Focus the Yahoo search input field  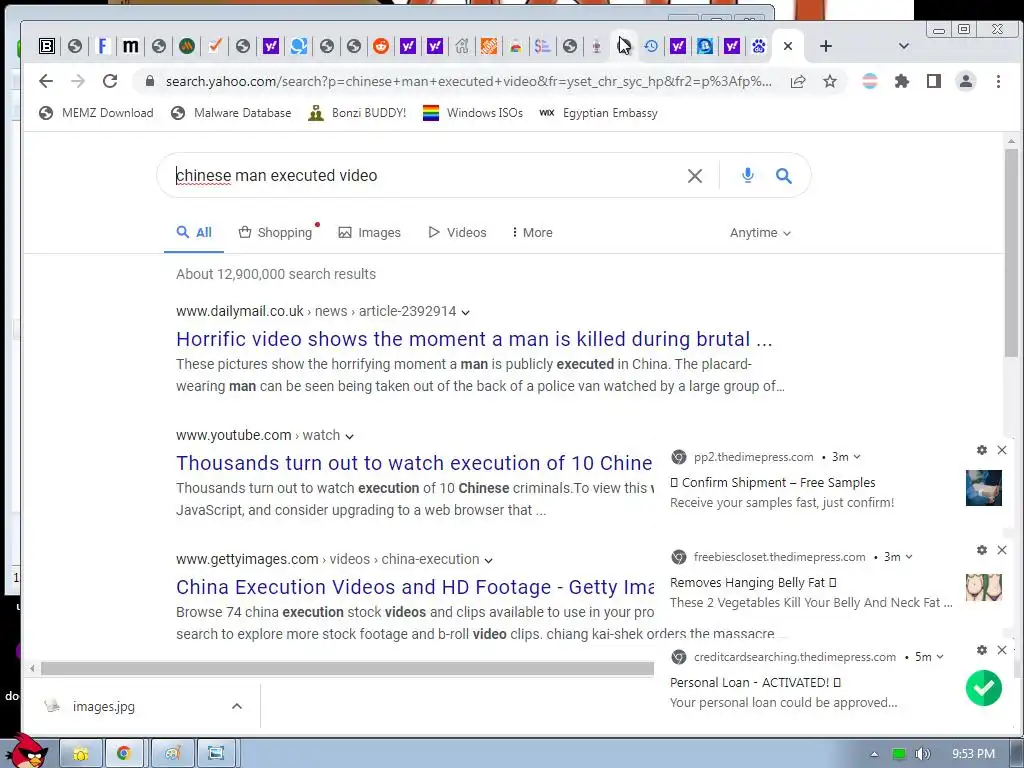424,176
